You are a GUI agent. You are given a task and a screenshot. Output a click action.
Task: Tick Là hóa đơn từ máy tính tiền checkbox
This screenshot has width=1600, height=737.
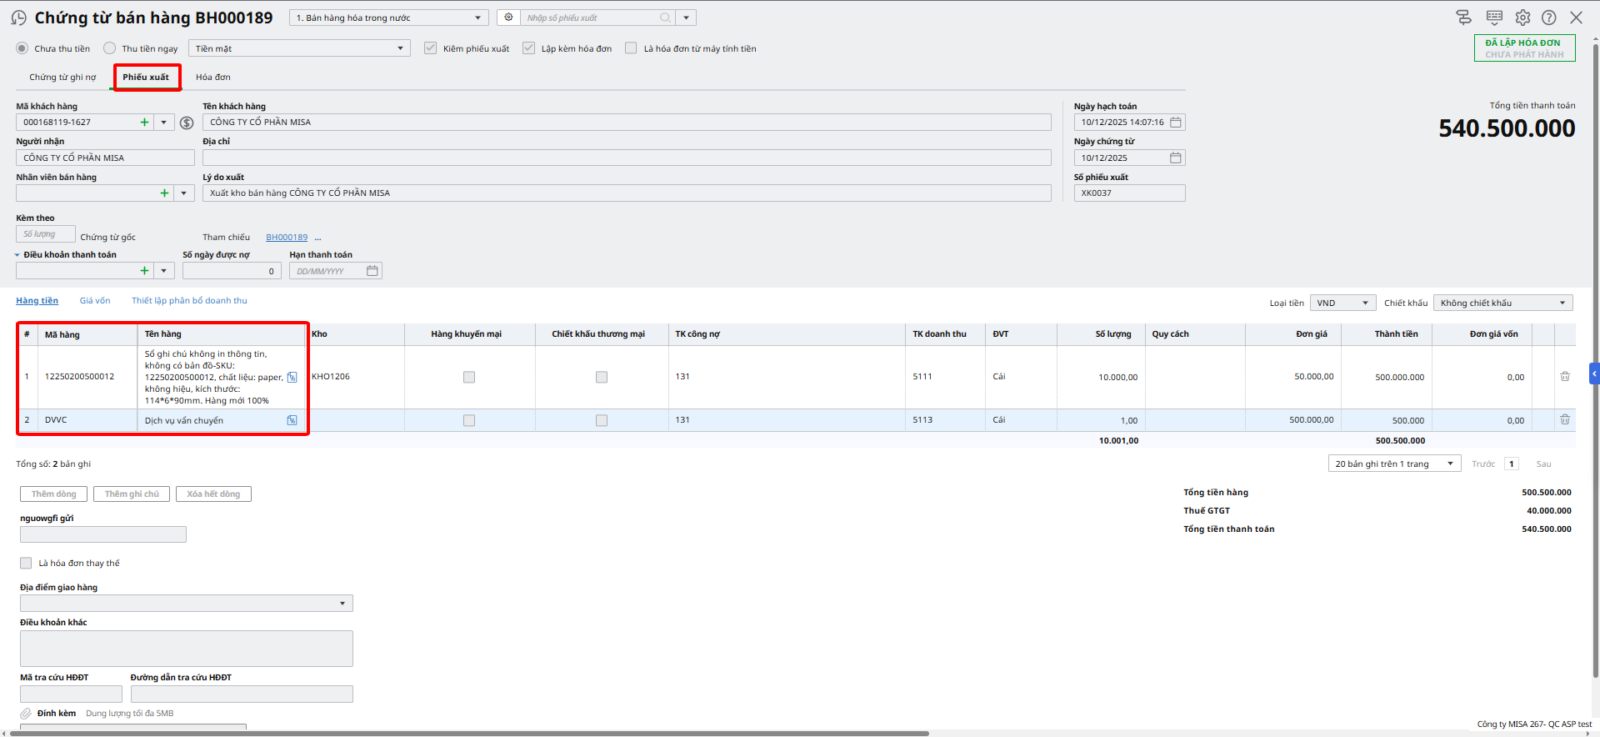631,48
